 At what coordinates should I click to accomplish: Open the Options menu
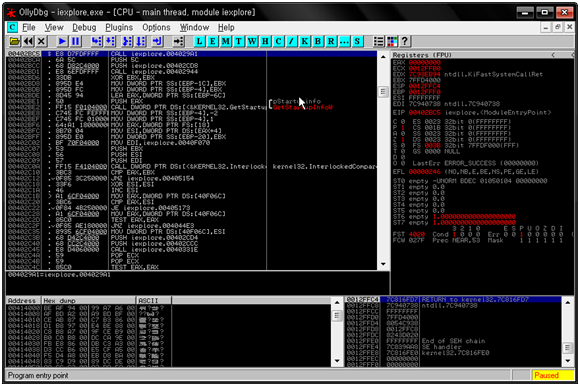tap(156, 27)
